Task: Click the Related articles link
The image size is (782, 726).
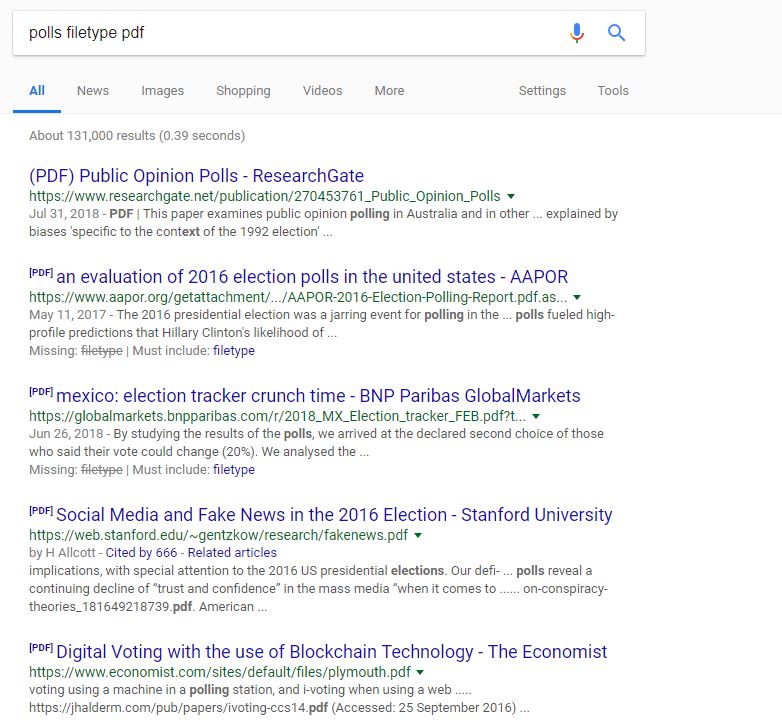Action: (232, 553)
